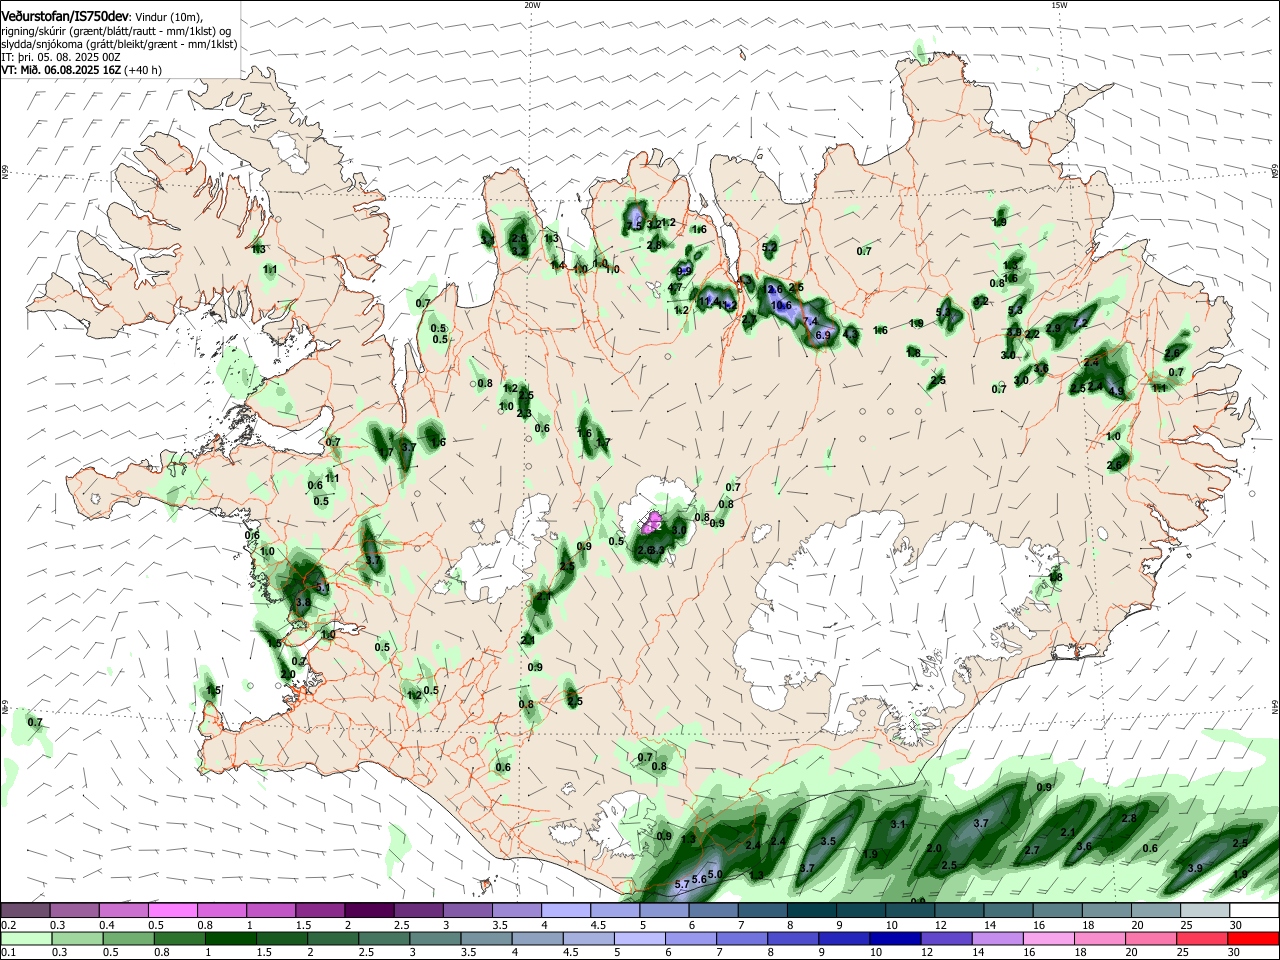The image size is (1280, 960).
Task: Pick the dusky mauve 0.2 swatch, upper row
Action: [26, 910]
